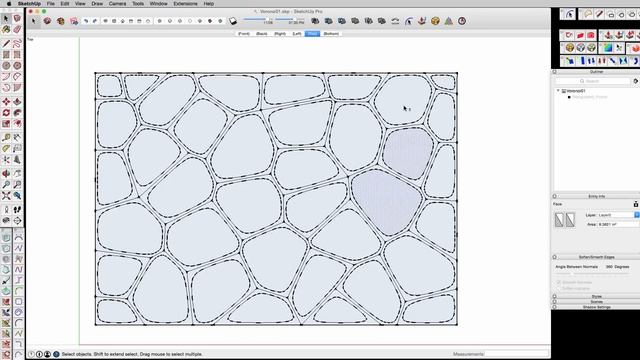
Task: Select the Tape Measure tool
Action: [6, 138]
